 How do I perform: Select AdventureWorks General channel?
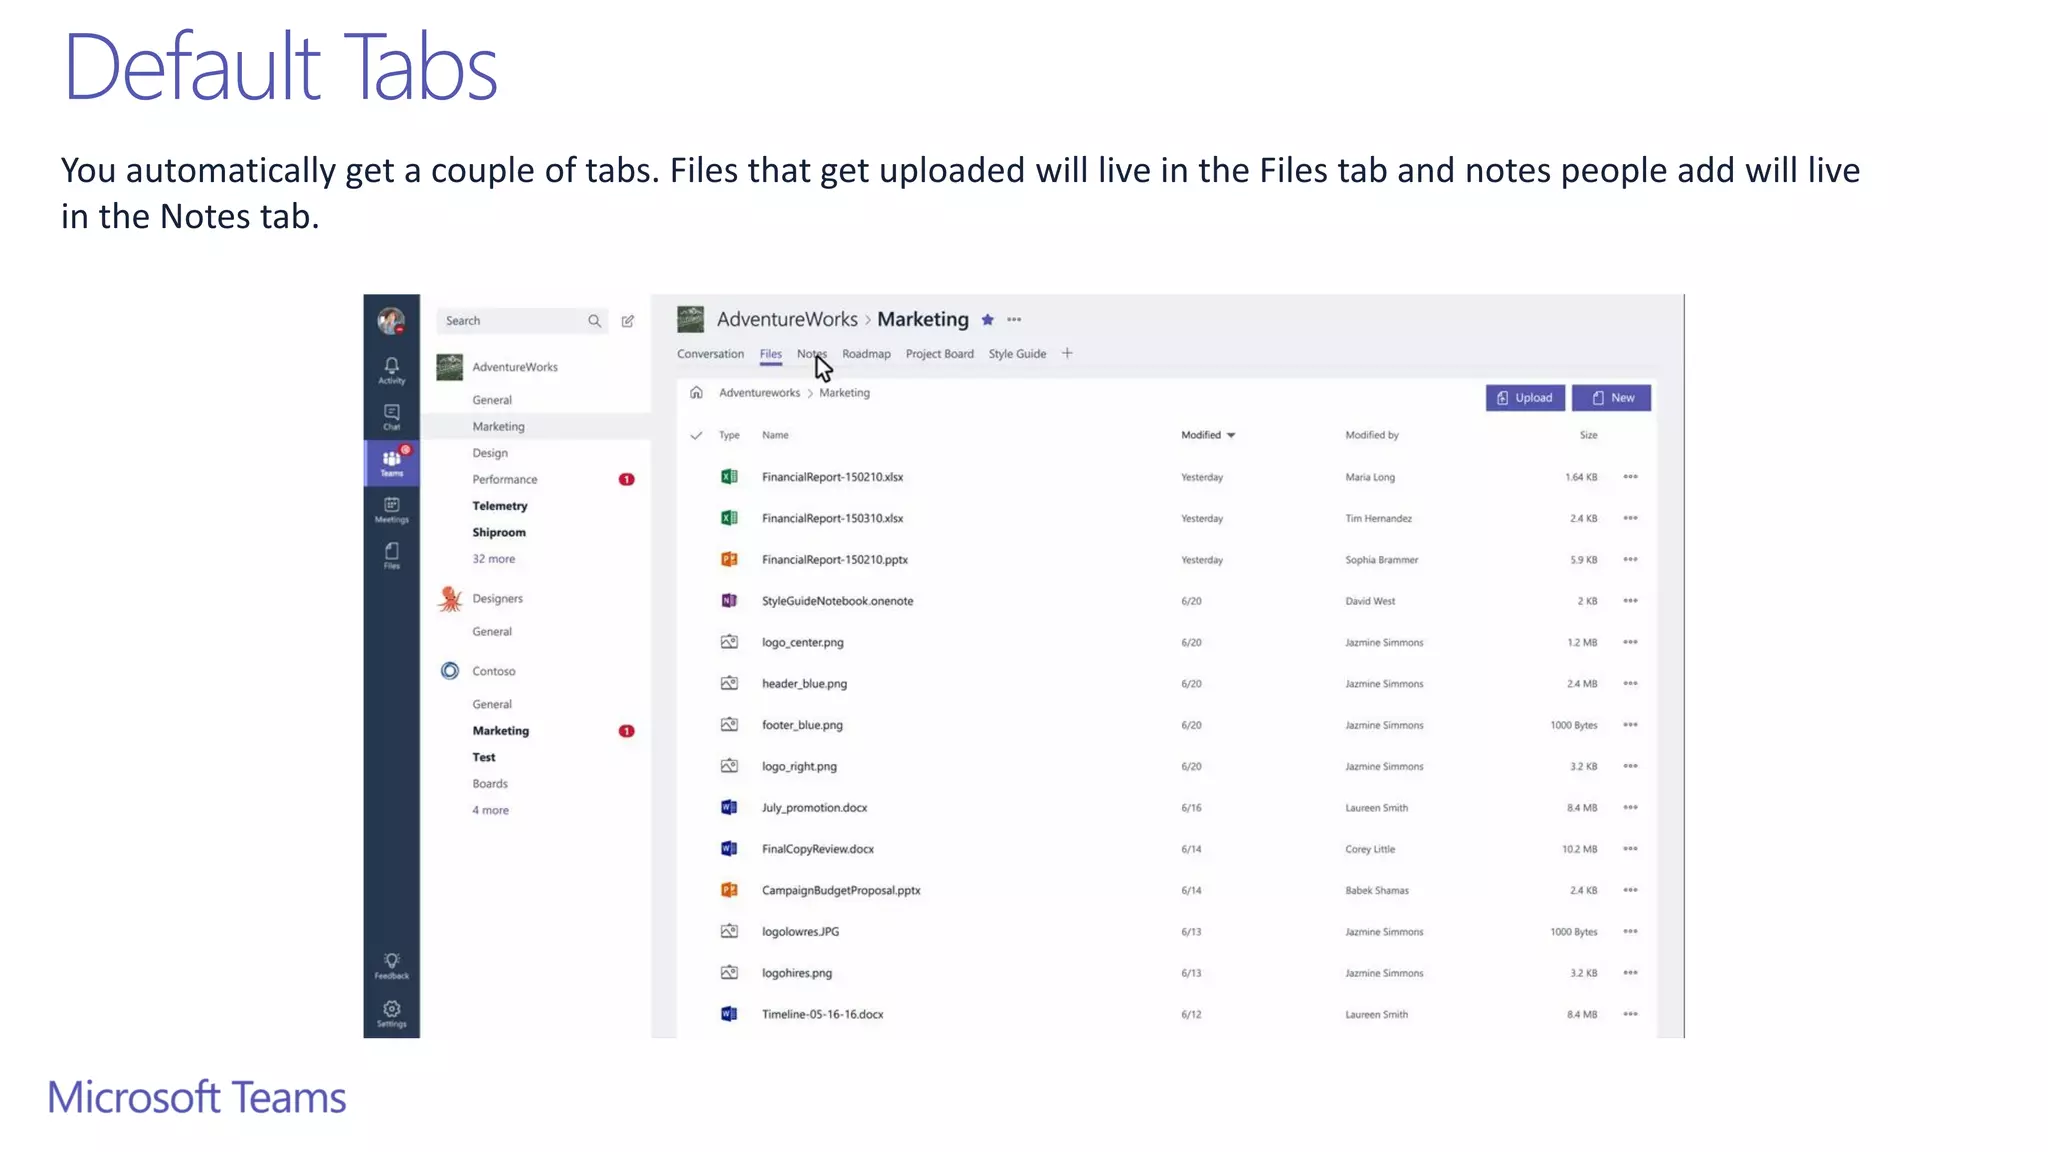[492, 400]
